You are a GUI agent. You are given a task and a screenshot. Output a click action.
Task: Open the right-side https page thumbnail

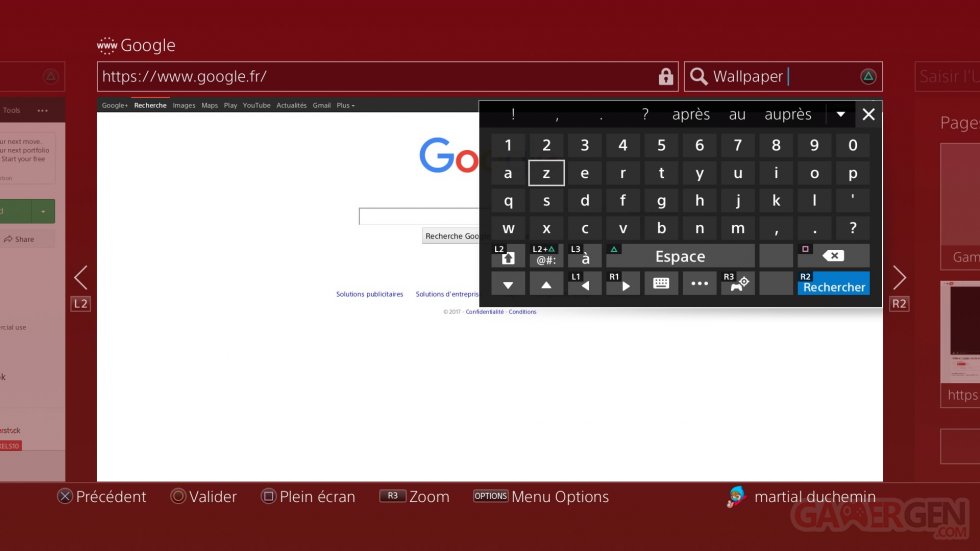point(961,344)
